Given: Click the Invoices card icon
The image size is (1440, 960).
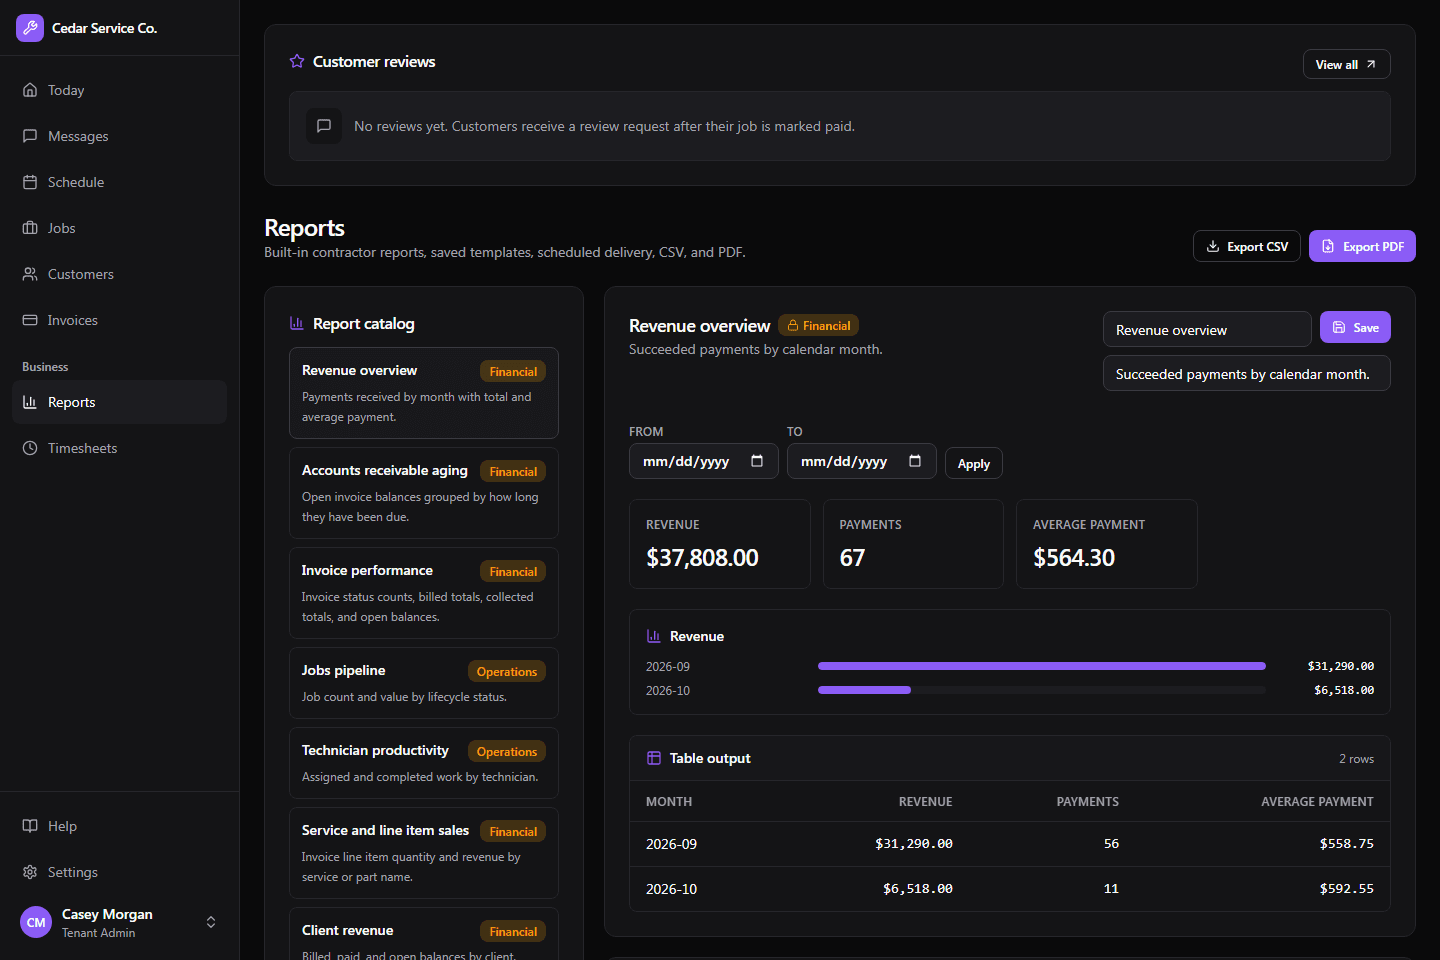Looking at the screenshot, I should [30, 320].
